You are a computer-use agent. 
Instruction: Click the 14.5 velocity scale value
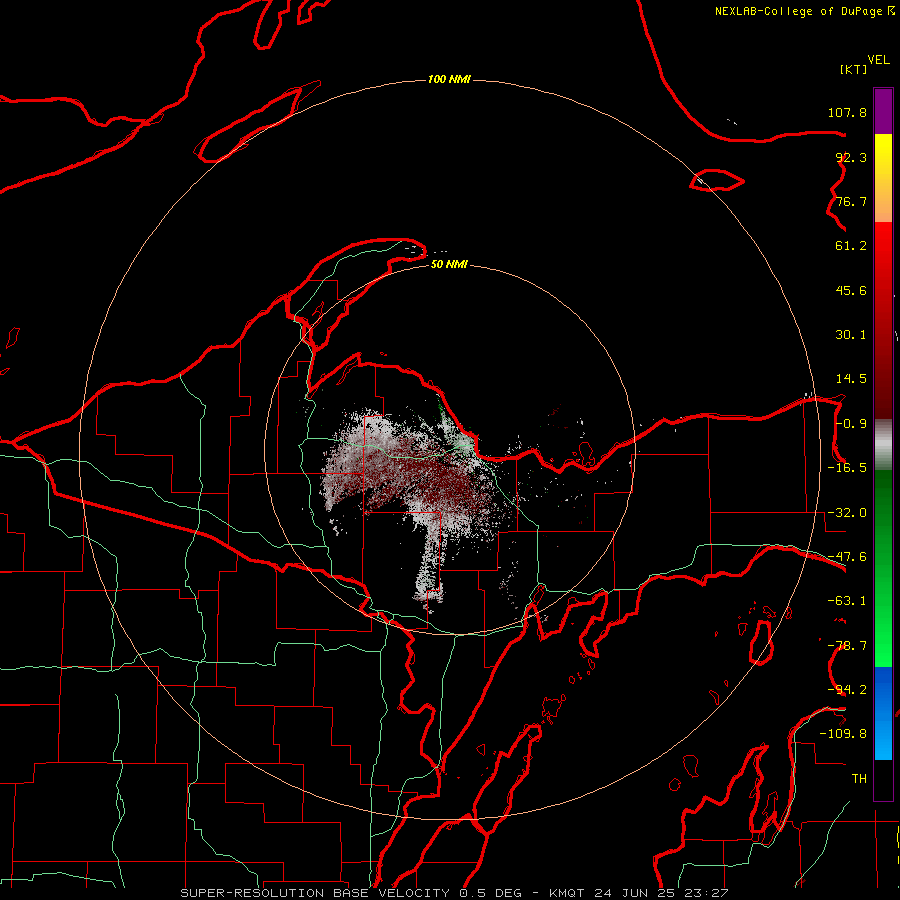coord(851,379)
